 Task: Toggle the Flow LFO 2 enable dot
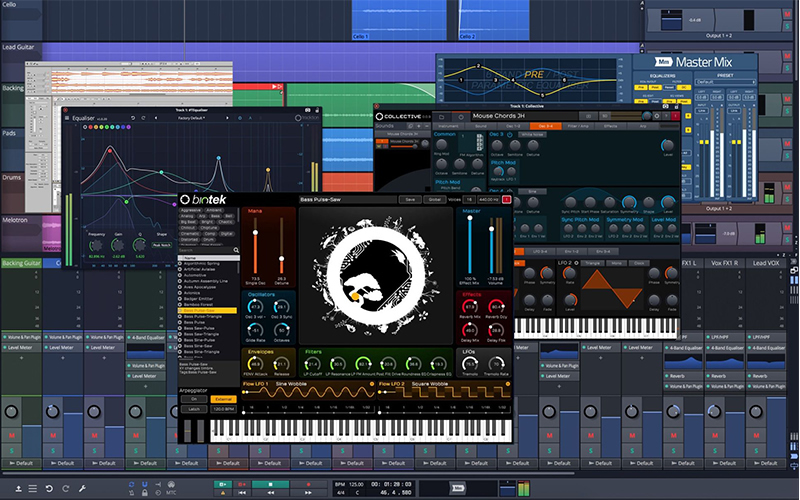coord(508,384)
